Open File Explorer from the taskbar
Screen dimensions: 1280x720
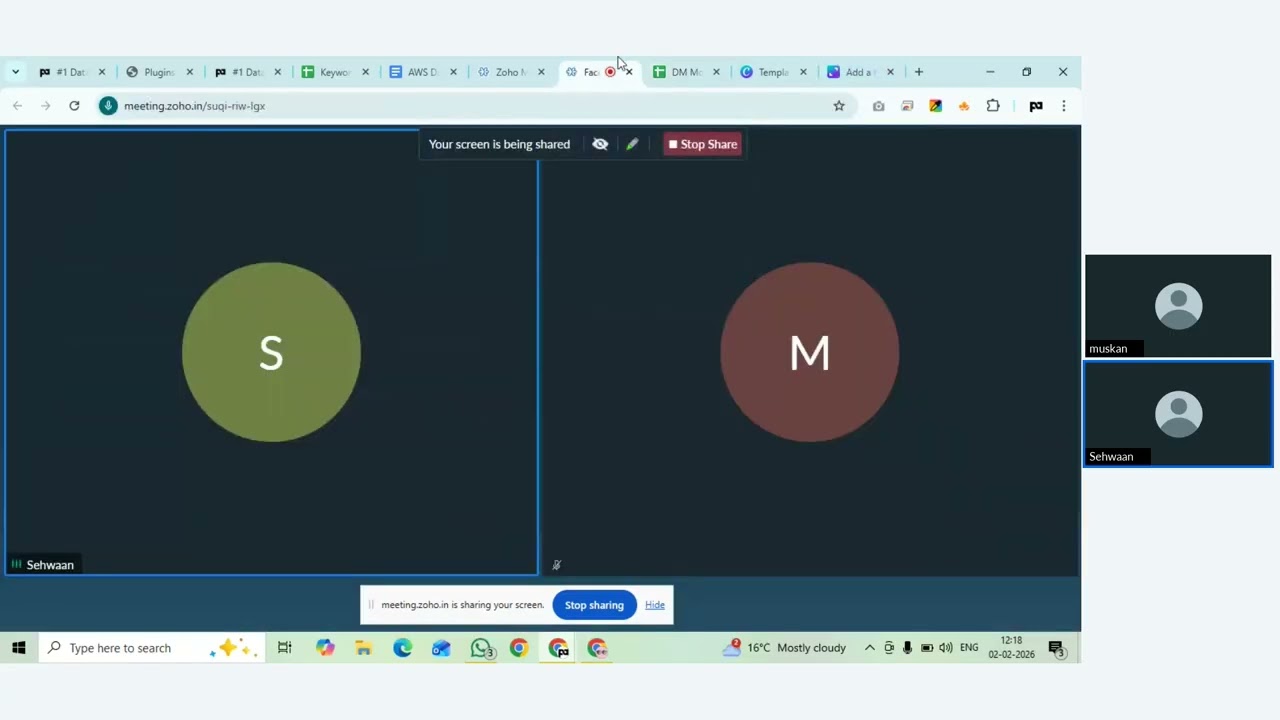tap(364, 648)
